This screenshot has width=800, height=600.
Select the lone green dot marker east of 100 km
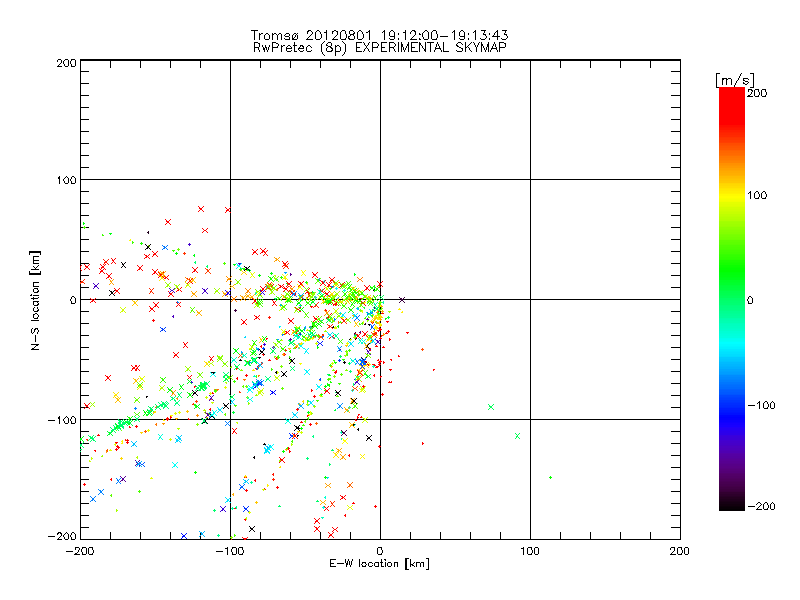(550, 478)
